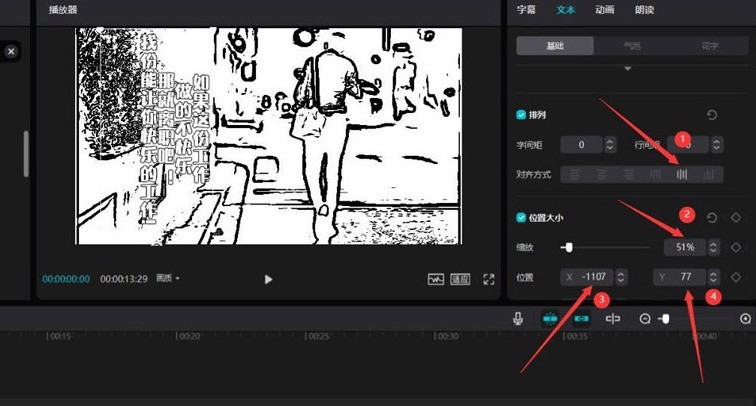The image size is (756, 406).
Task: Click the preview axis split icon
Action: coord(613,318)
